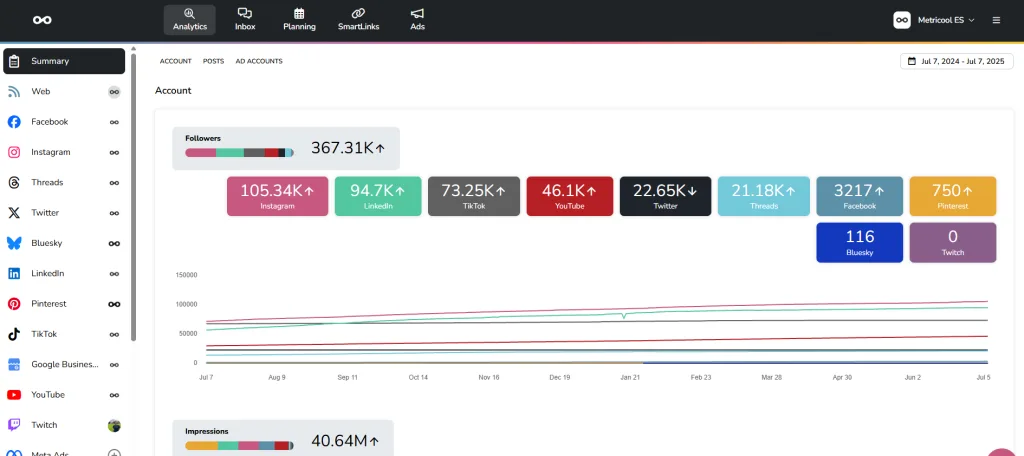
Task: Expand the Metricool ES account dropdown
Action: click(x=934, y=20)
